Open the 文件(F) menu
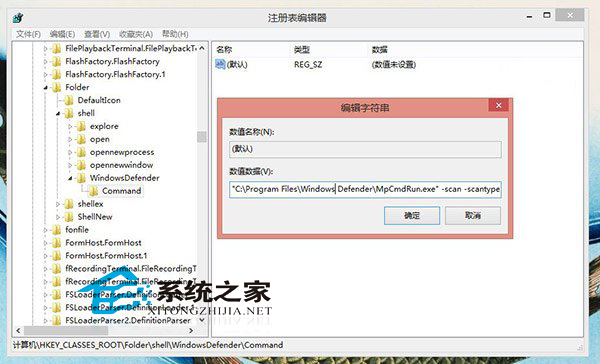Image resolution: width=600 pixels, height=364 pixels. point(28,34)
